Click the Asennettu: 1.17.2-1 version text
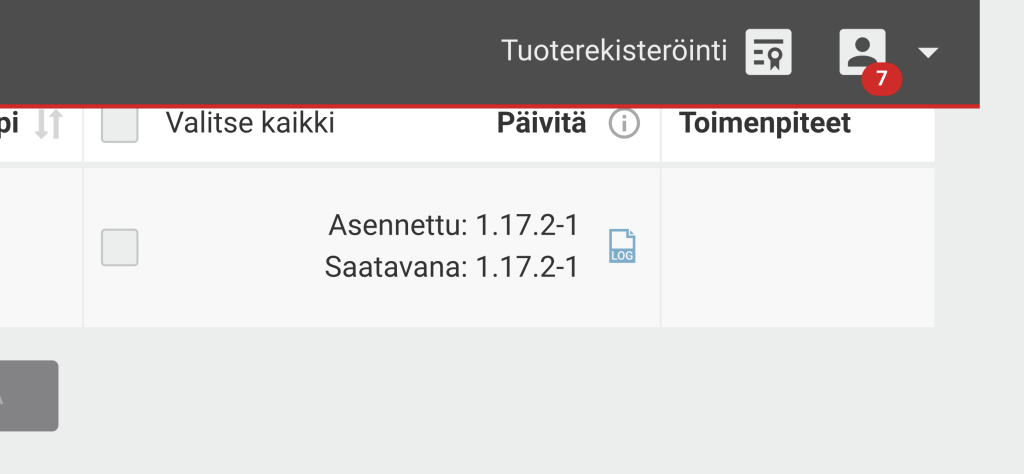1024x474 pixels. 453,226
